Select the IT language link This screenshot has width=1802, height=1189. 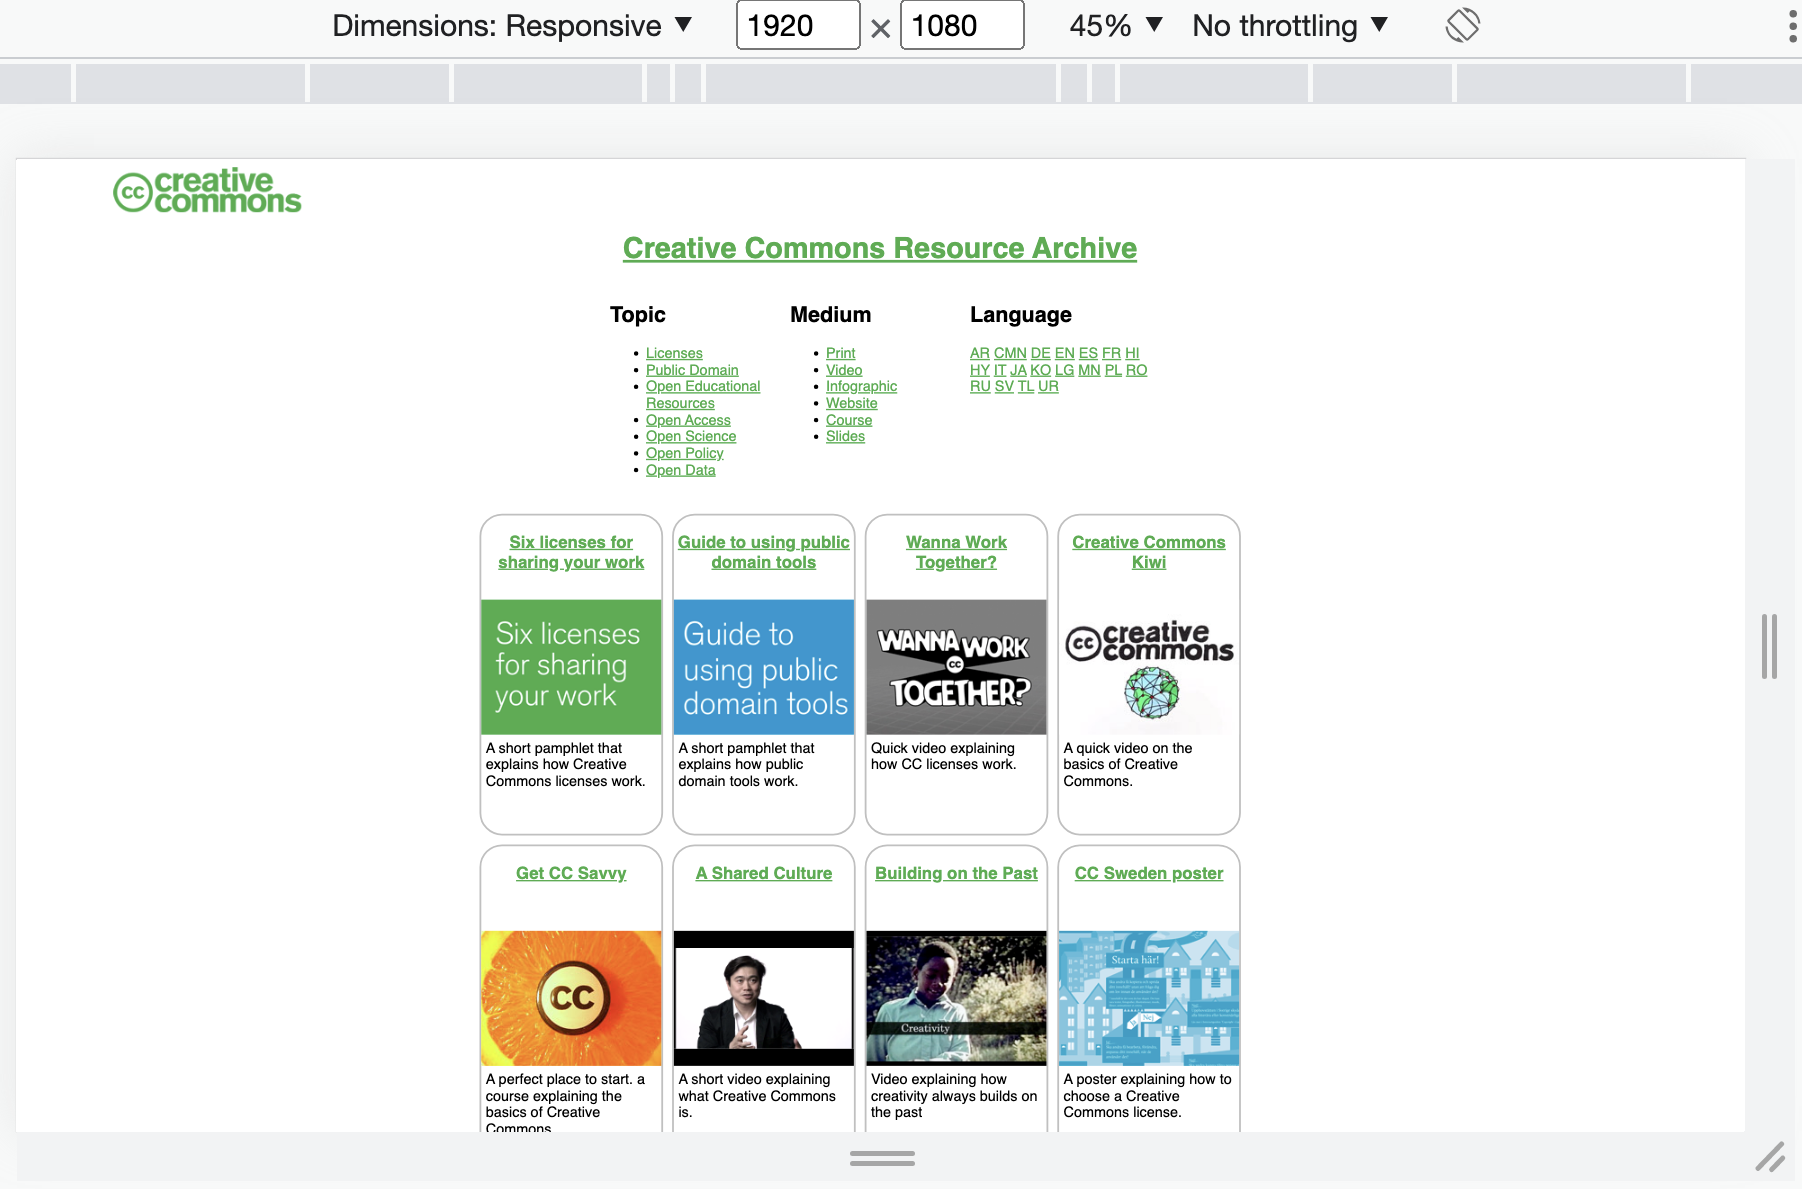pyautogui.click(x=1000, y=370)
